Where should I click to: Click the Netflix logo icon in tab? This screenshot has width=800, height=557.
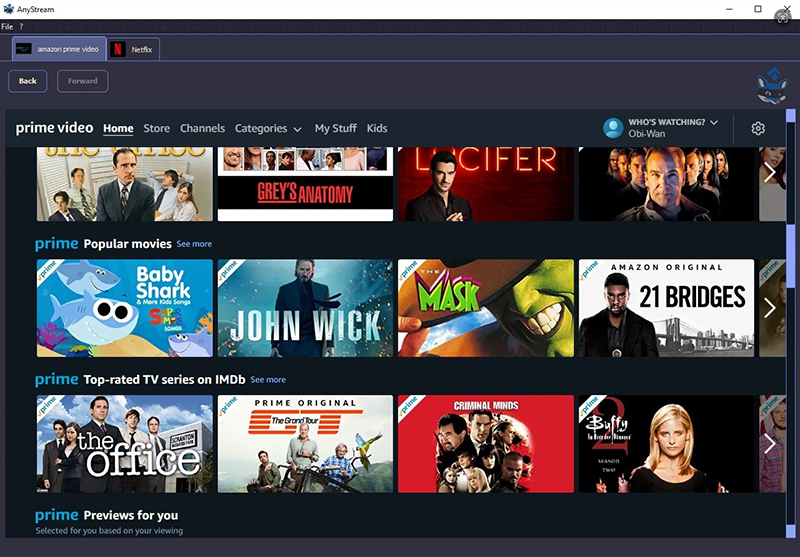118,49
